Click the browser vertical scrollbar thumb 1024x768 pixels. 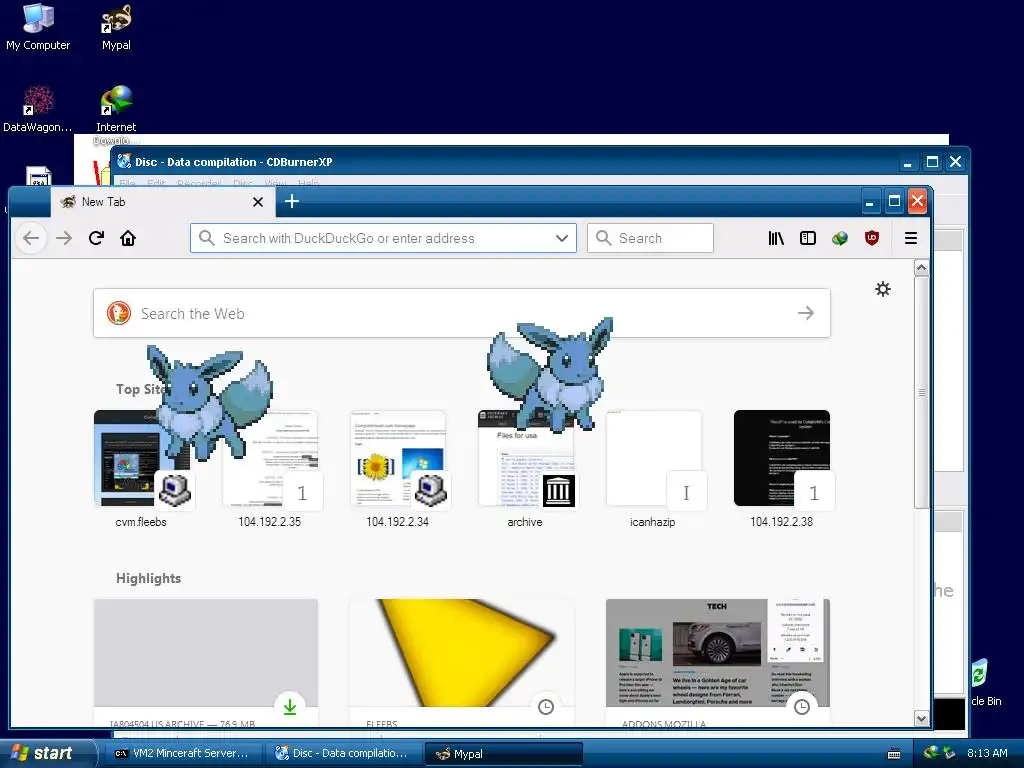pos(921,392)
